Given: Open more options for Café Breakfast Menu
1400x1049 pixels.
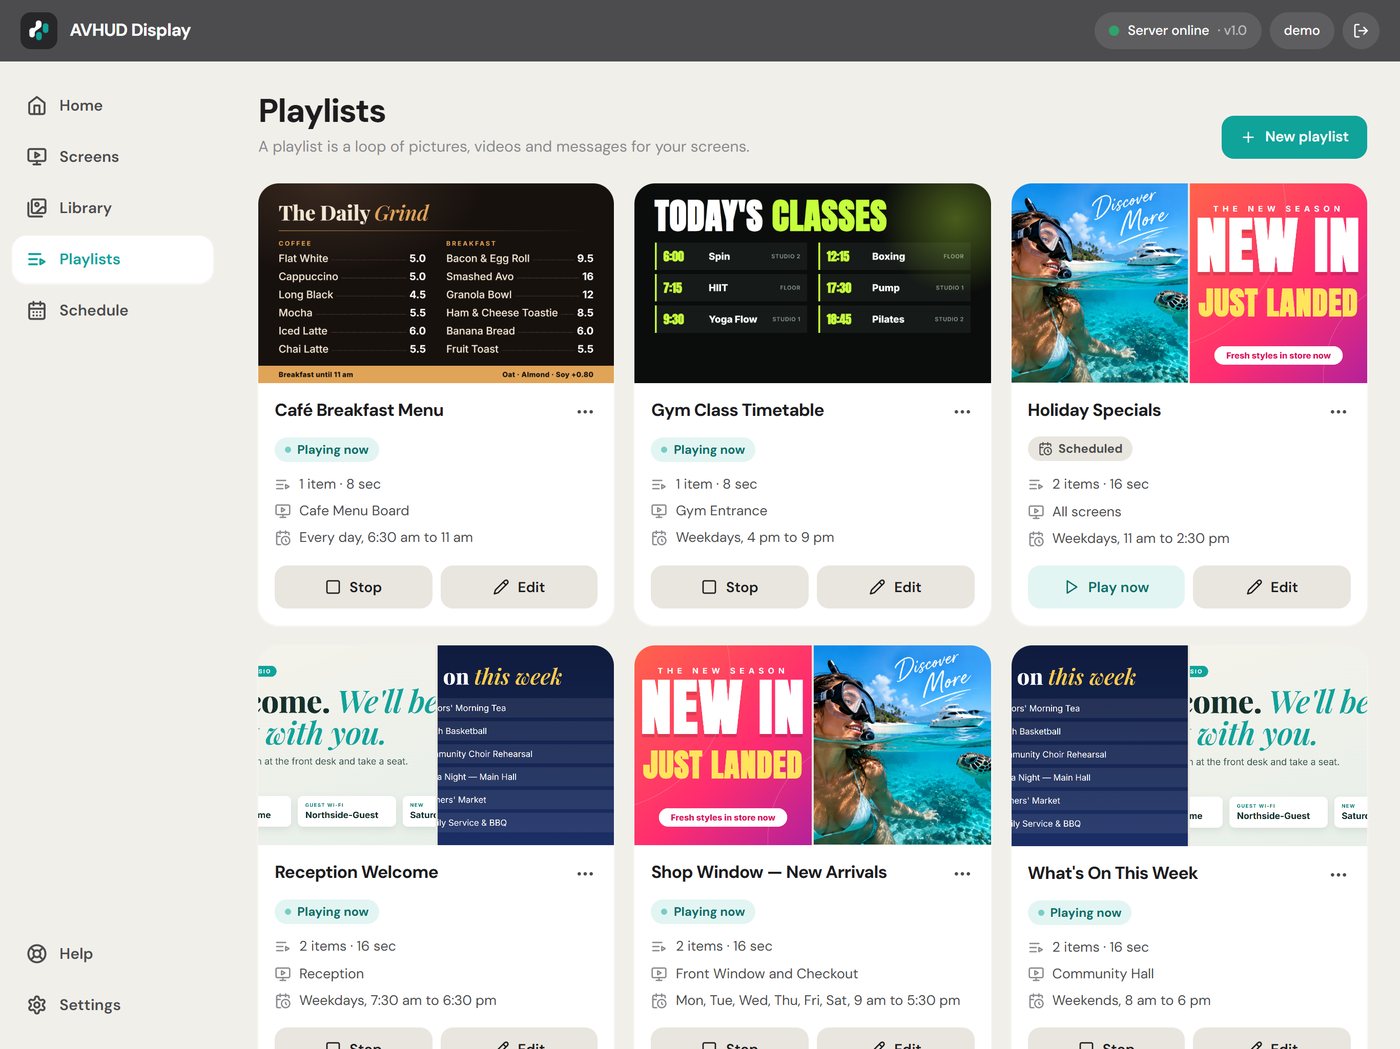Looking at the screenshot, I should tap(585, 411).
